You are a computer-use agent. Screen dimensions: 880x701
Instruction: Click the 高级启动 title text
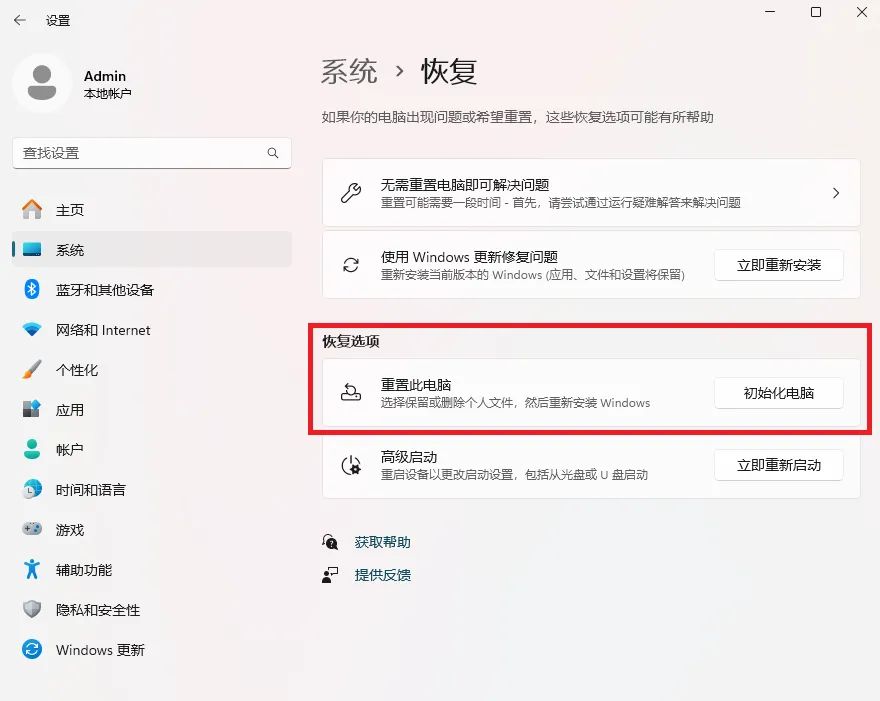[x=409, y=457]
